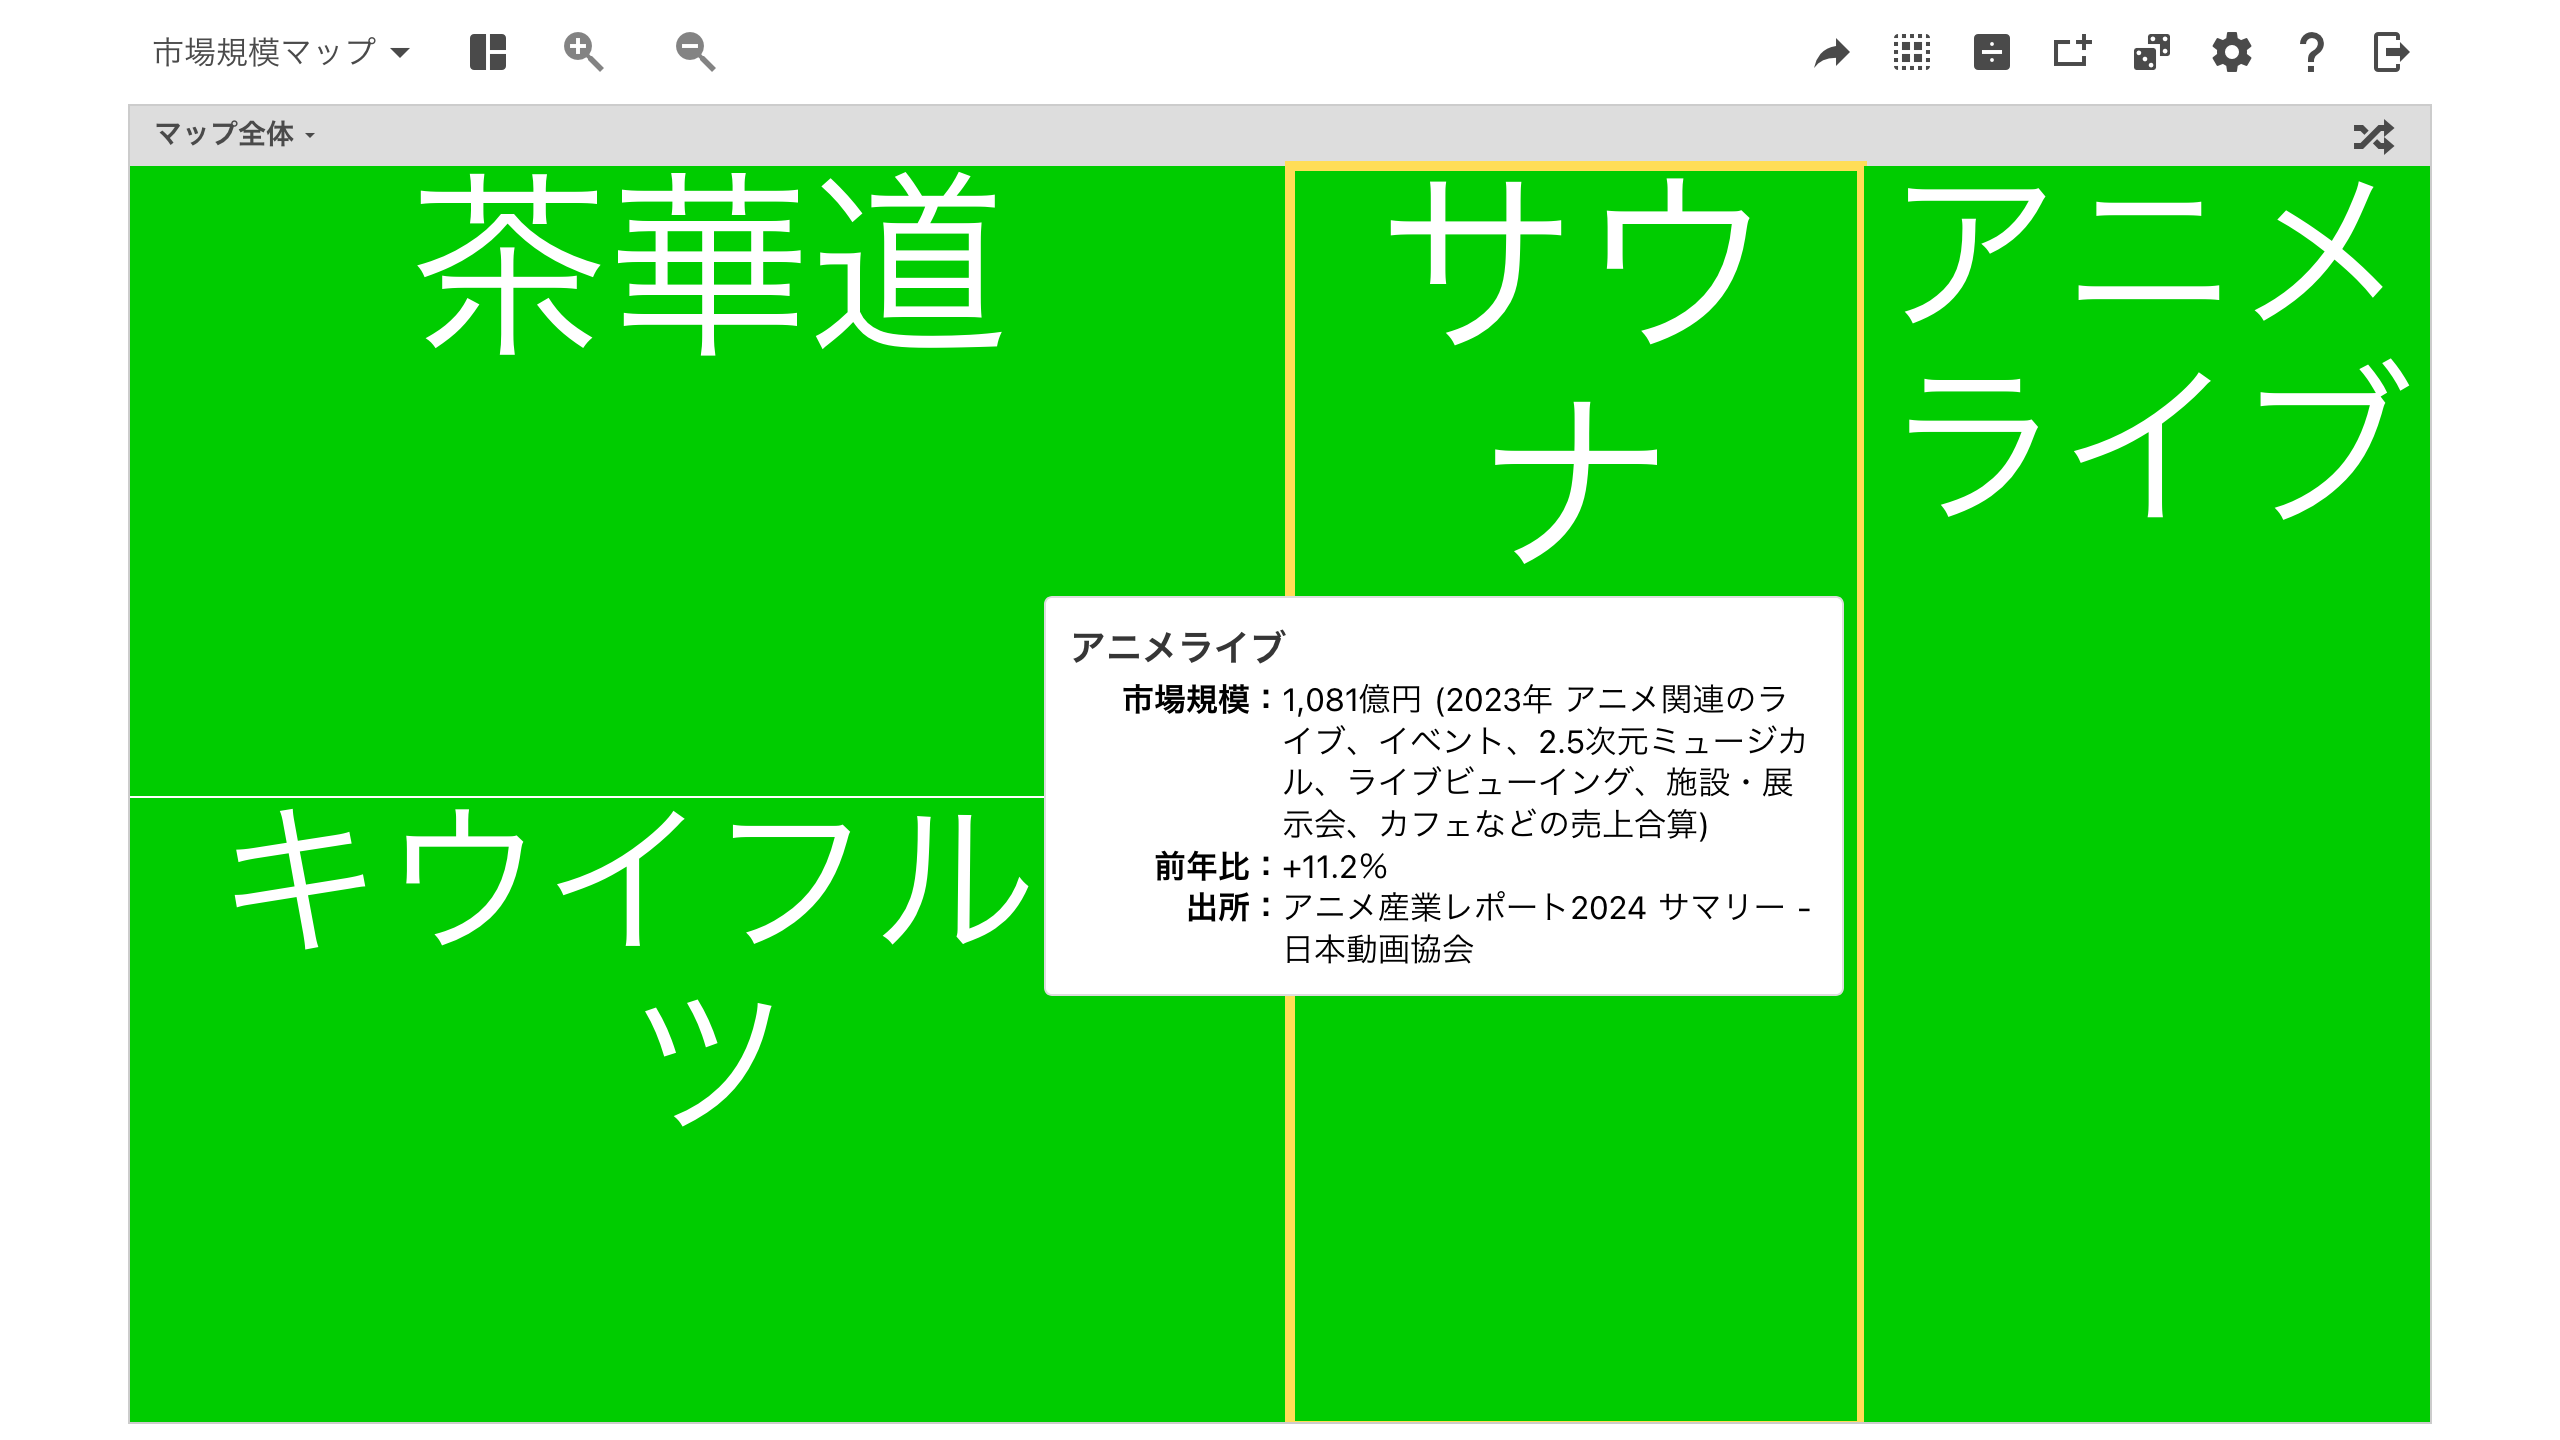Click the dice randomize icon
Image resolution: width=2560 pixels, height=1440 pixels.
(x=2152, y=52)
